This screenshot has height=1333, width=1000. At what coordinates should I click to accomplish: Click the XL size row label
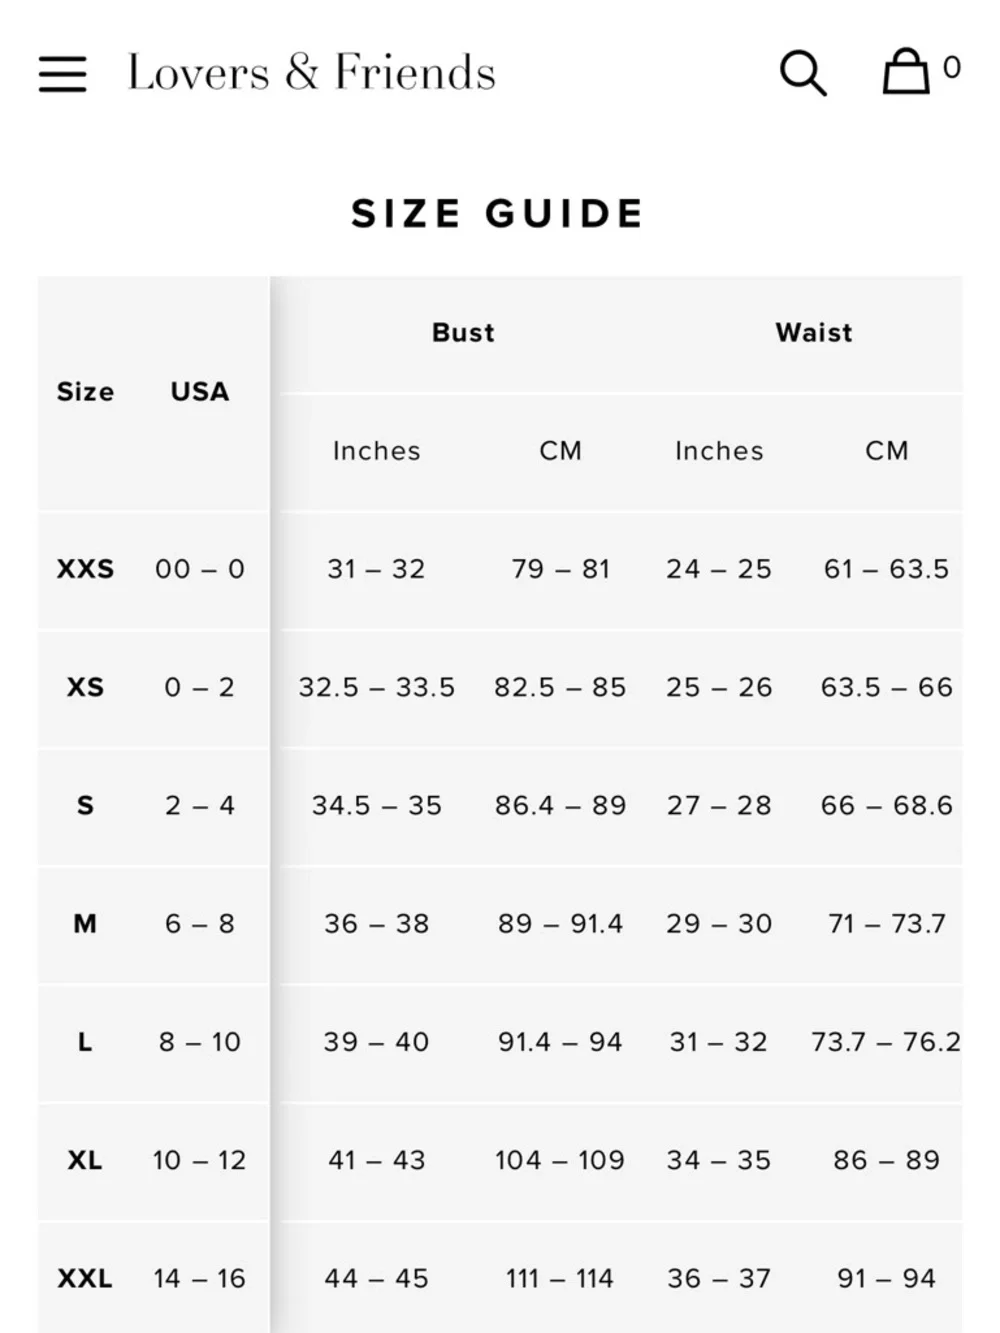pyautogui.click(x=85, y=1160)
